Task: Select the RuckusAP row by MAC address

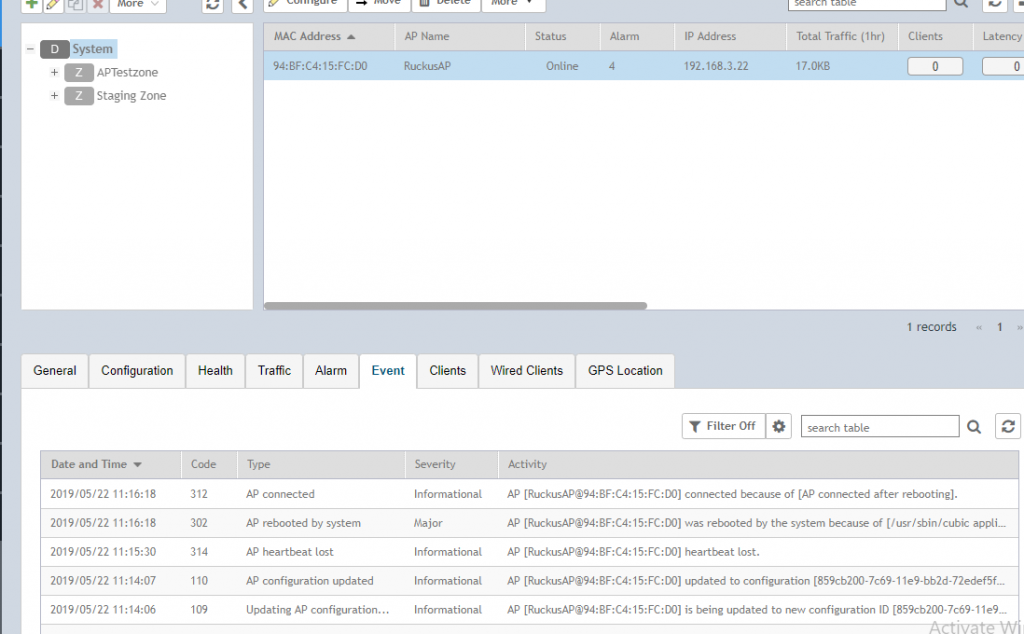Action: tap(320, 67)
